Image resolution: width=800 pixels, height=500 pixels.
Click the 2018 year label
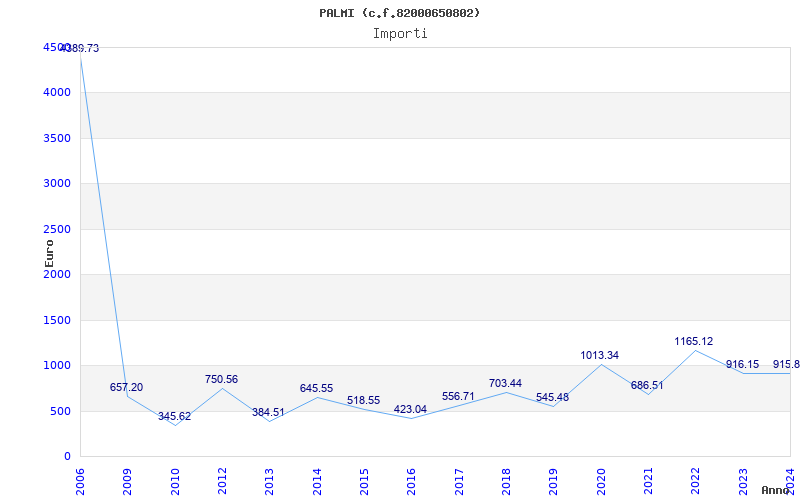point(506,482)
